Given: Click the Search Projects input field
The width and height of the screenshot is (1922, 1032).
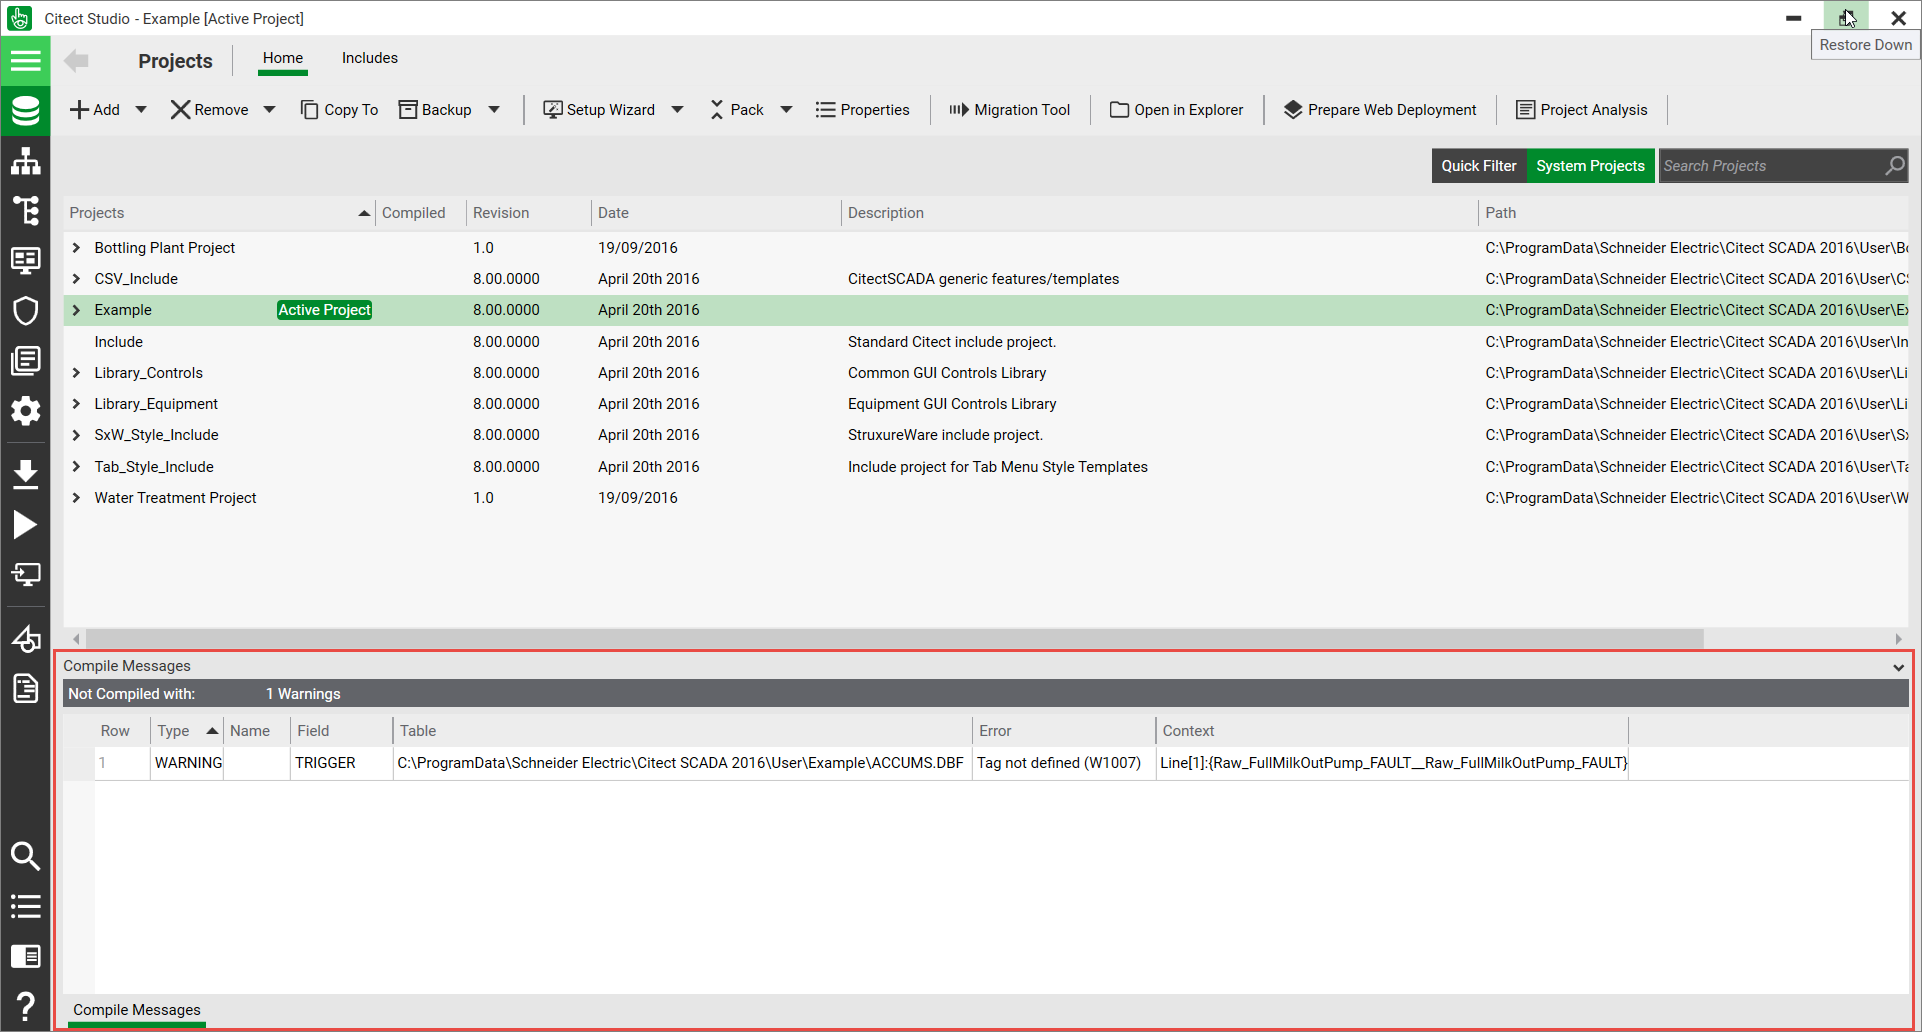Looking at the screenshot, I should coord(1770,166).
